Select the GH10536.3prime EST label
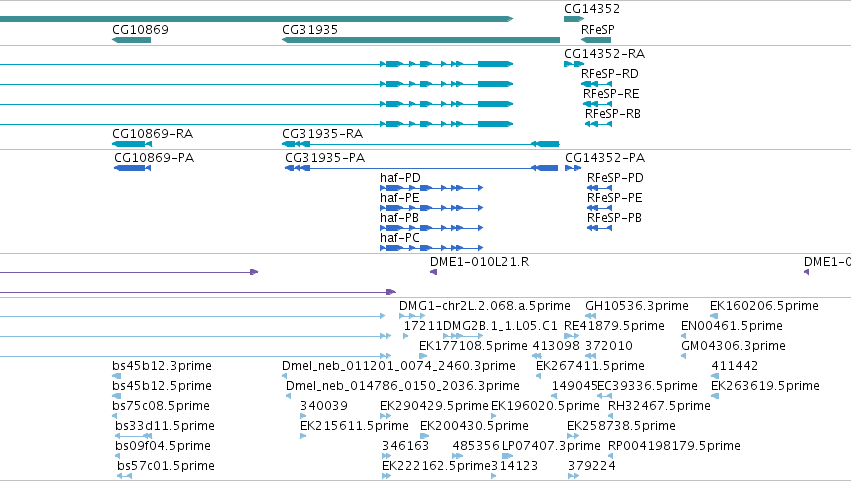The width and height of the screenshot is (851, 481). pos(637,306)
